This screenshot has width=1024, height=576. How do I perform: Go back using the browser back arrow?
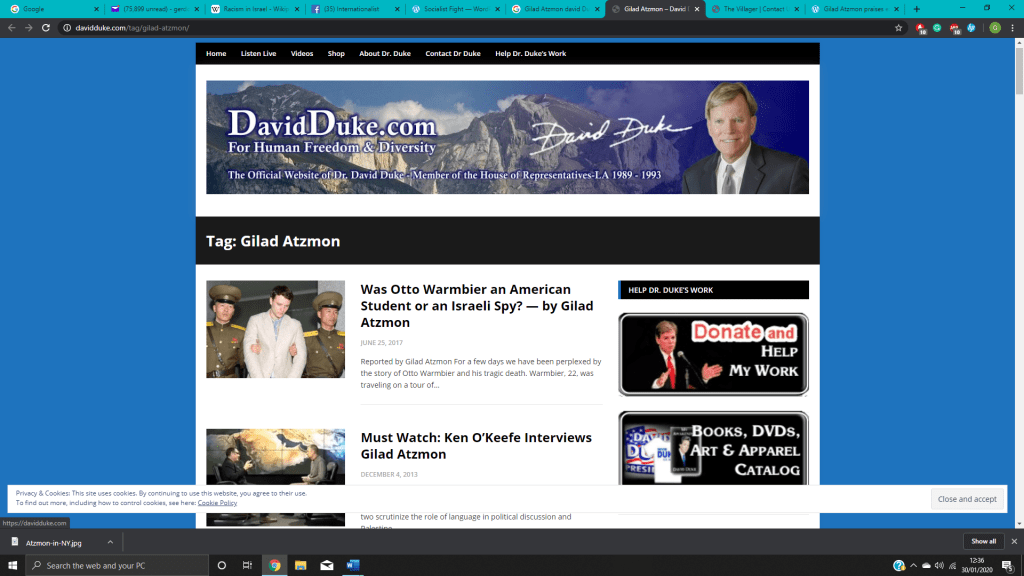(11, 28)
